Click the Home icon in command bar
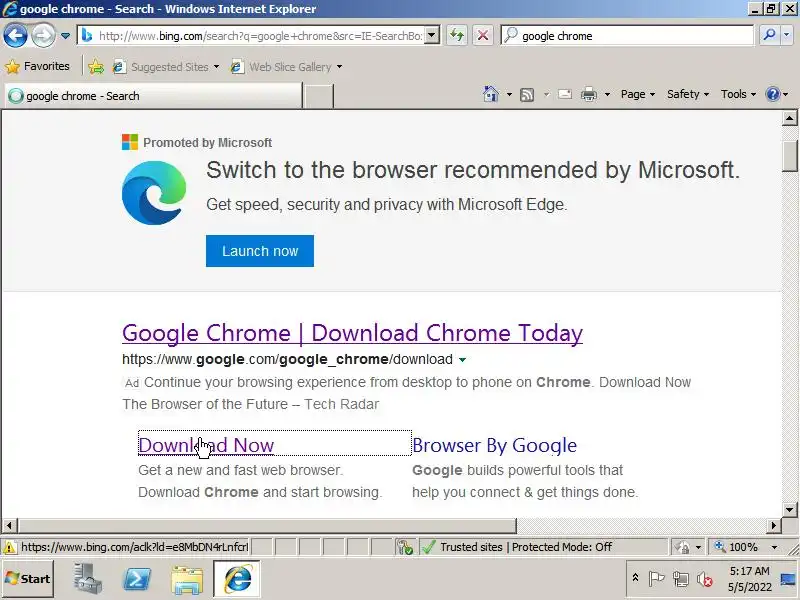The height and width of the screenshot is (600, 800). 490,94
